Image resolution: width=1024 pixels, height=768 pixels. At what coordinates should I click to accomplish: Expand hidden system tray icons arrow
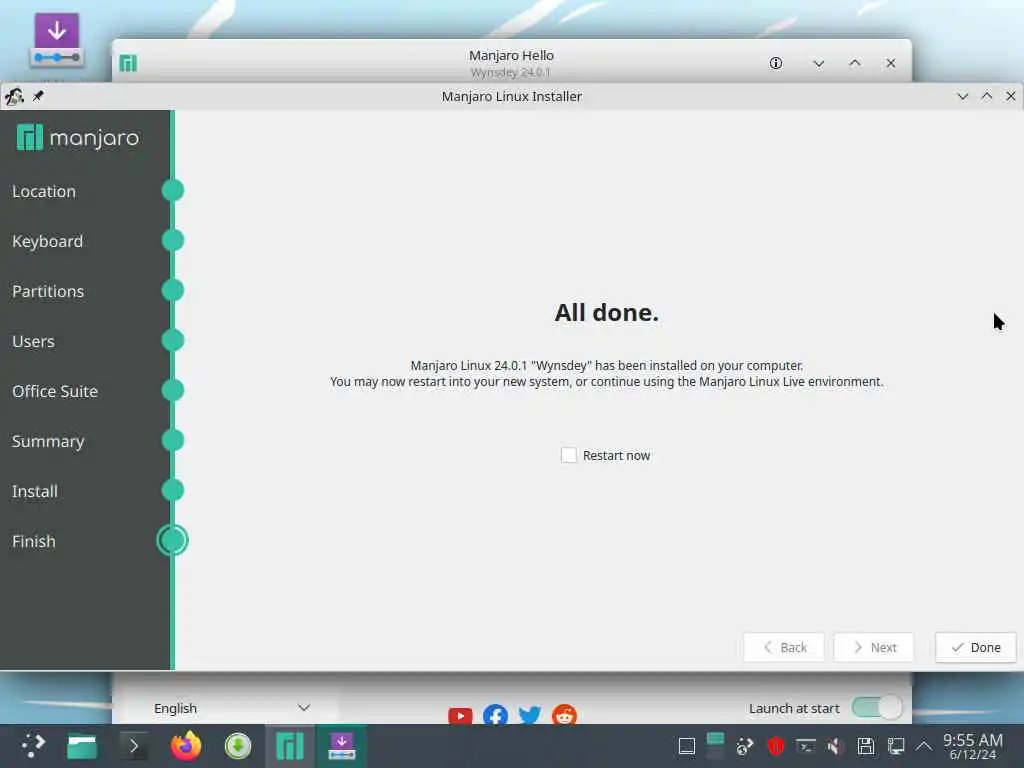pyautogui.click(x=923, y=746)
